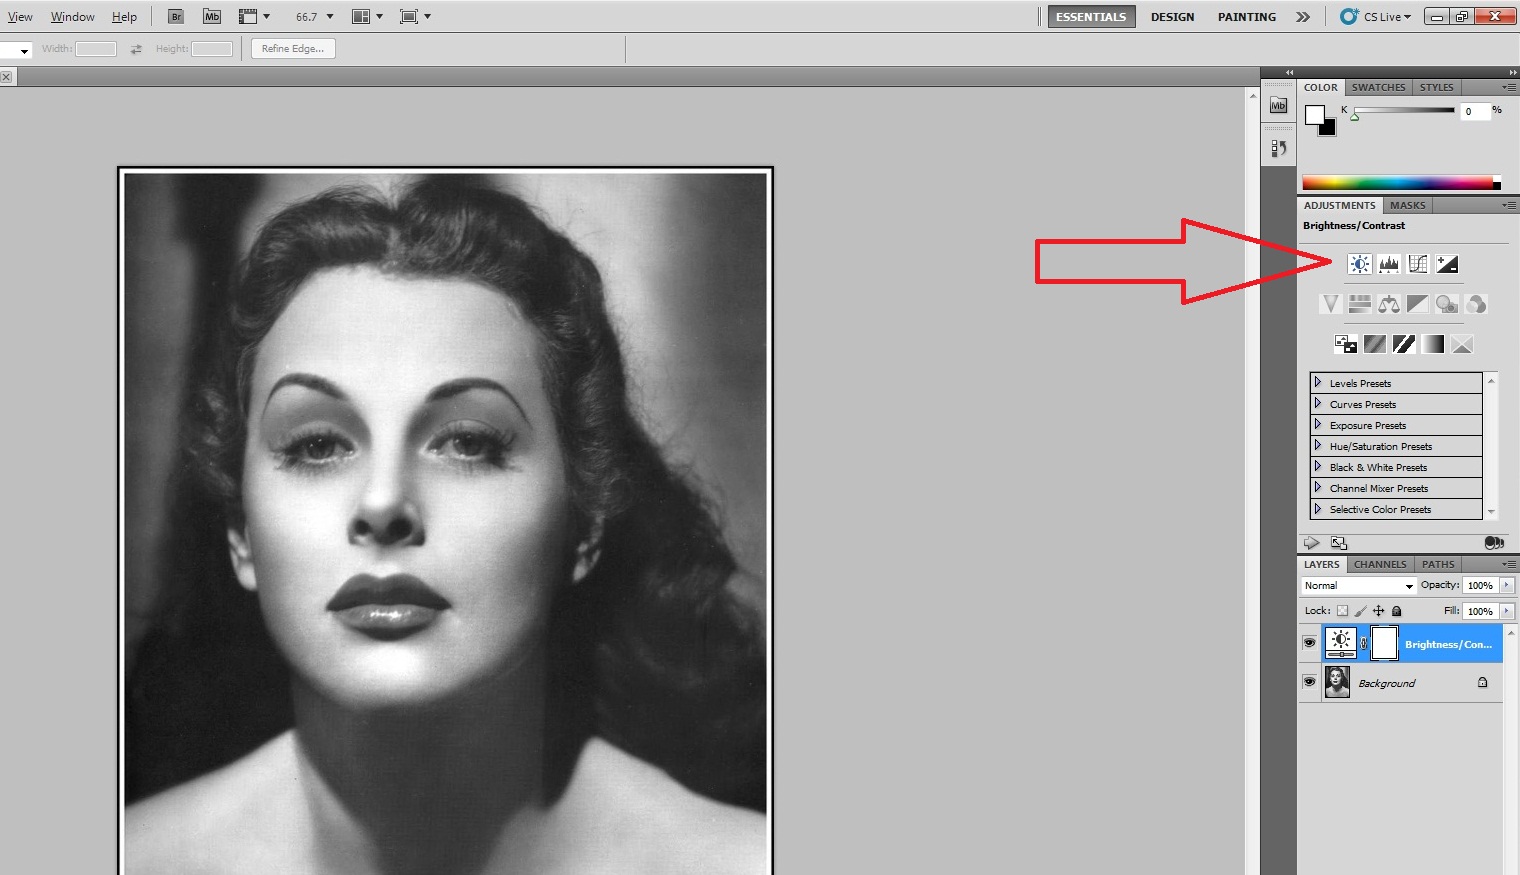Select the Brightness/Contrast adjustment icon

tap(1358, 263)
